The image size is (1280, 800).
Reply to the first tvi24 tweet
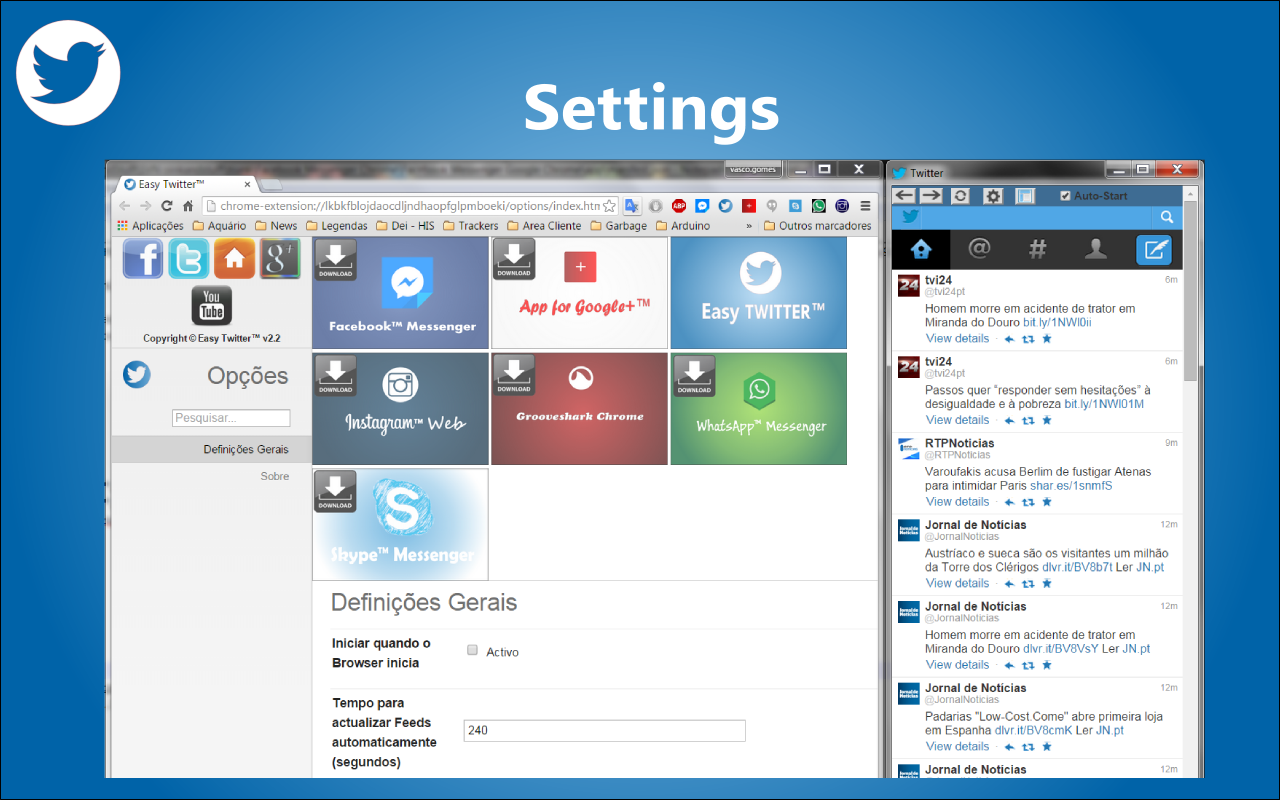[x=1009, y=339]
